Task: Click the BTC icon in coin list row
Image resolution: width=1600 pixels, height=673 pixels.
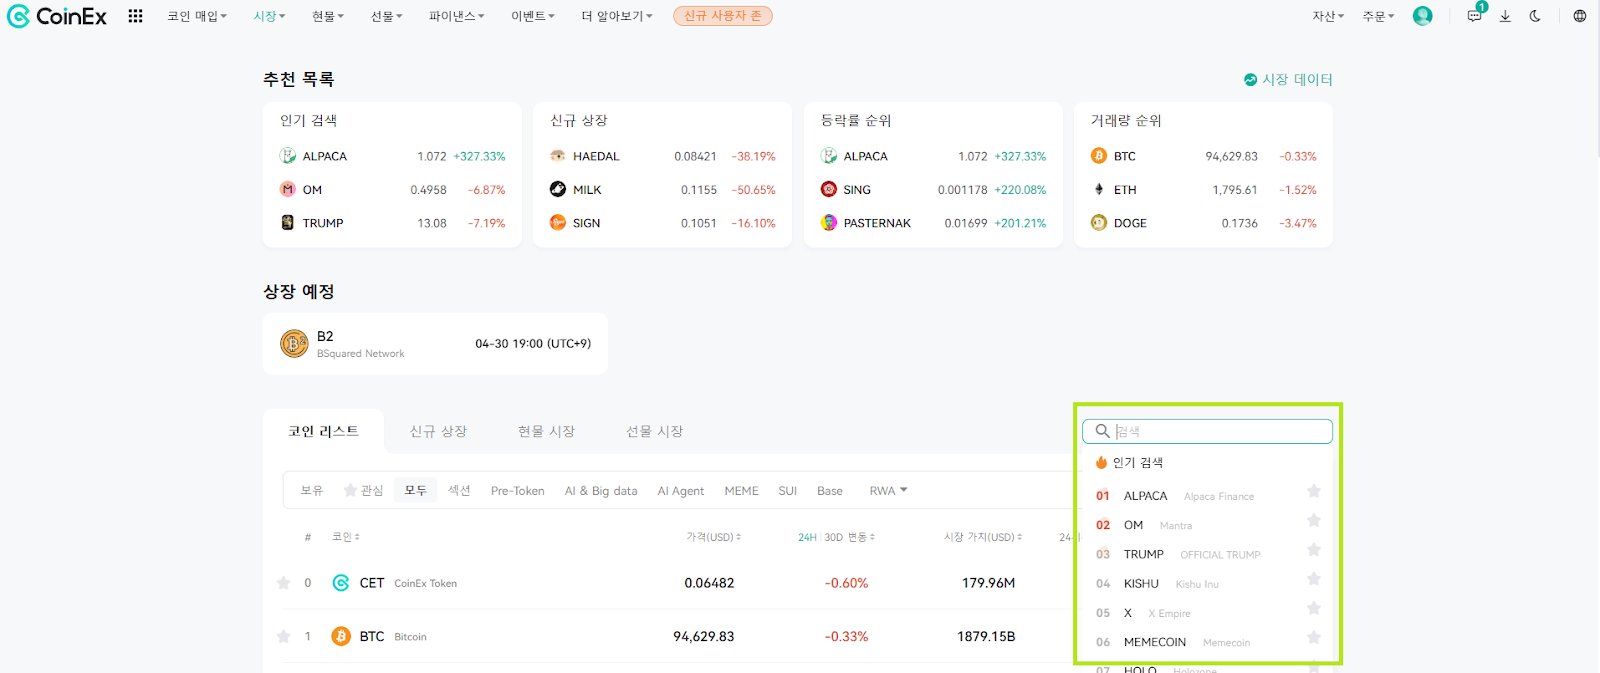Action: click(341, 636)
